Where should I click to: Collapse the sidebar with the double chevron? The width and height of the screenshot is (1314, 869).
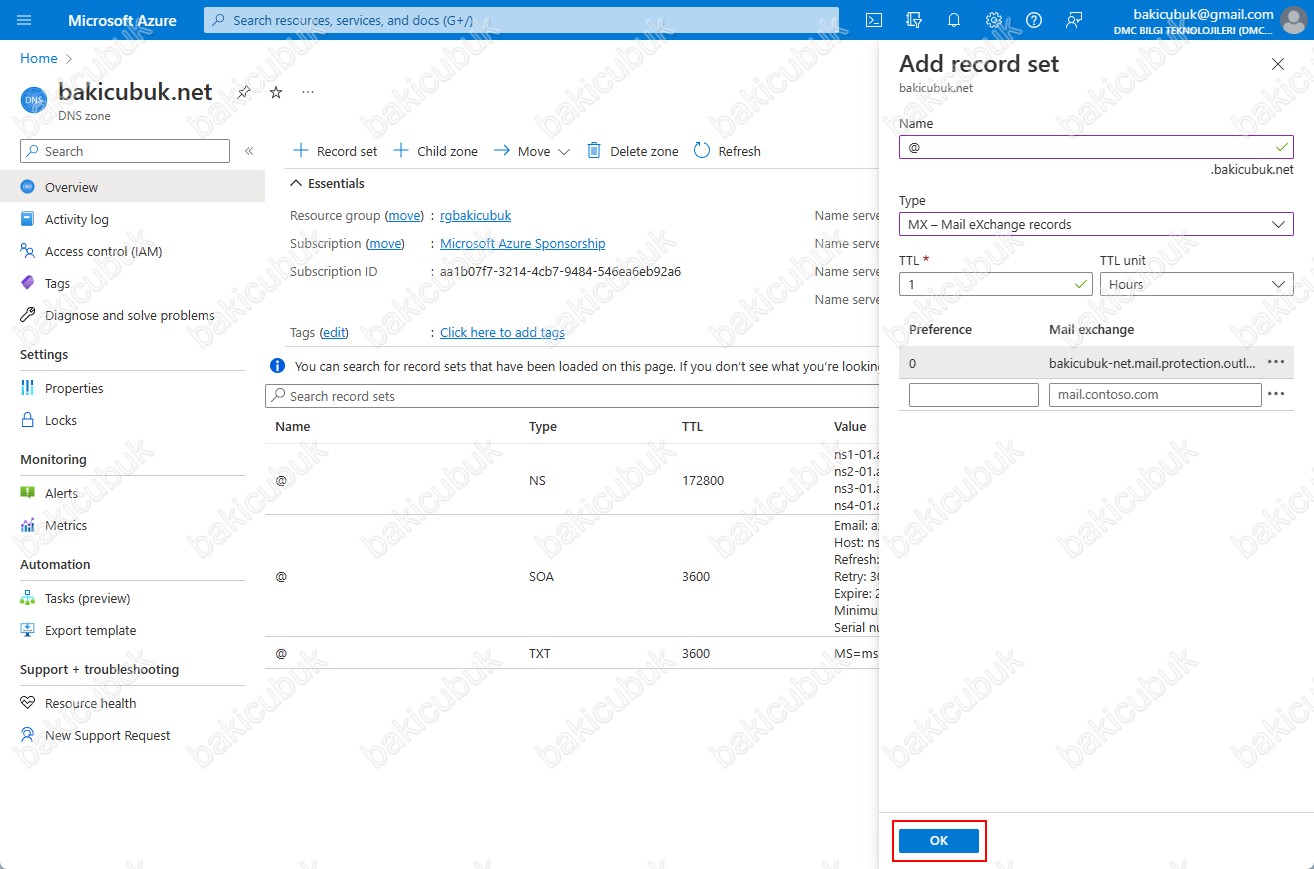pos(249,151)
